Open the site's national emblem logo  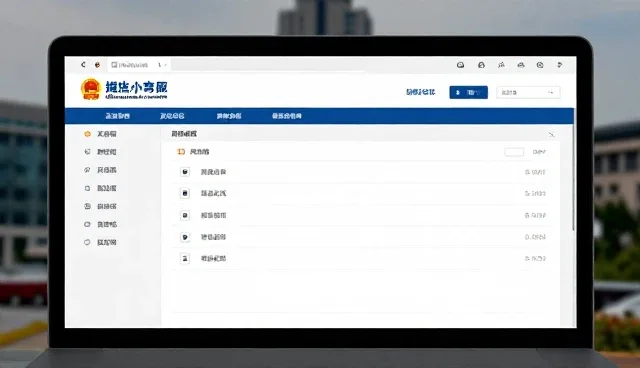click(x=91, y=89)
